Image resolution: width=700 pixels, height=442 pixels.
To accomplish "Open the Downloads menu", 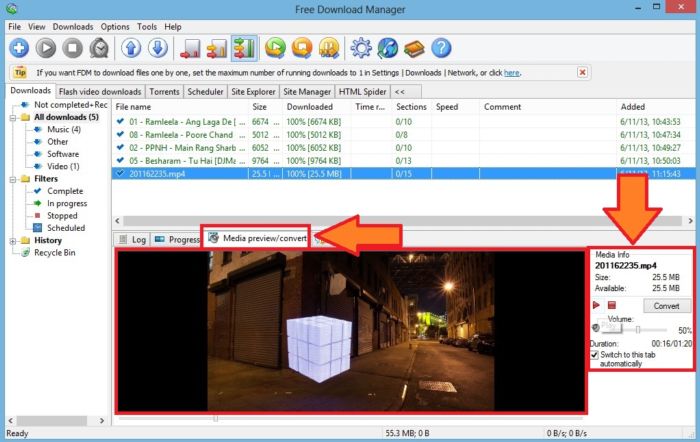I will pos(73,27).
